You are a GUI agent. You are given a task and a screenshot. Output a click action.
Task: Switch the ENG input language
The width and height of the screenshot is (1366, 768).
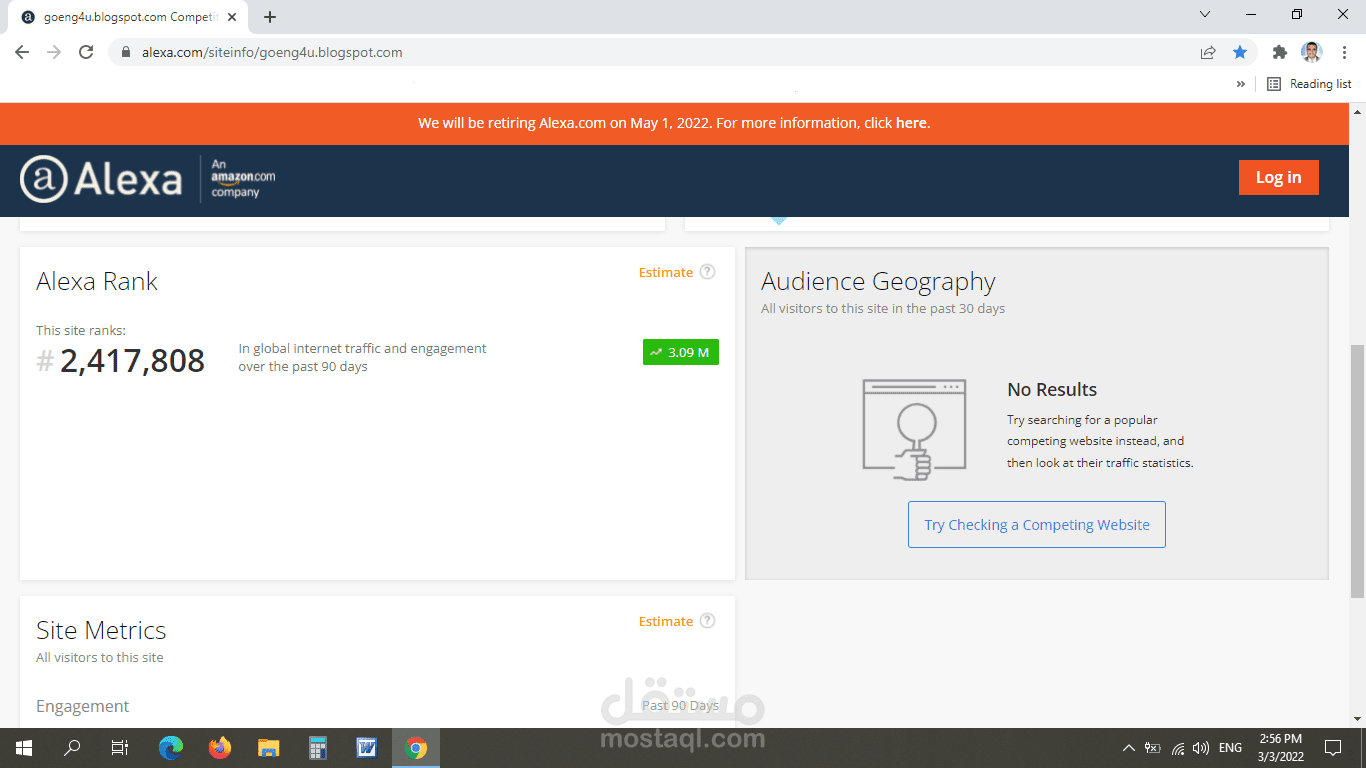tap(1231, 748)
